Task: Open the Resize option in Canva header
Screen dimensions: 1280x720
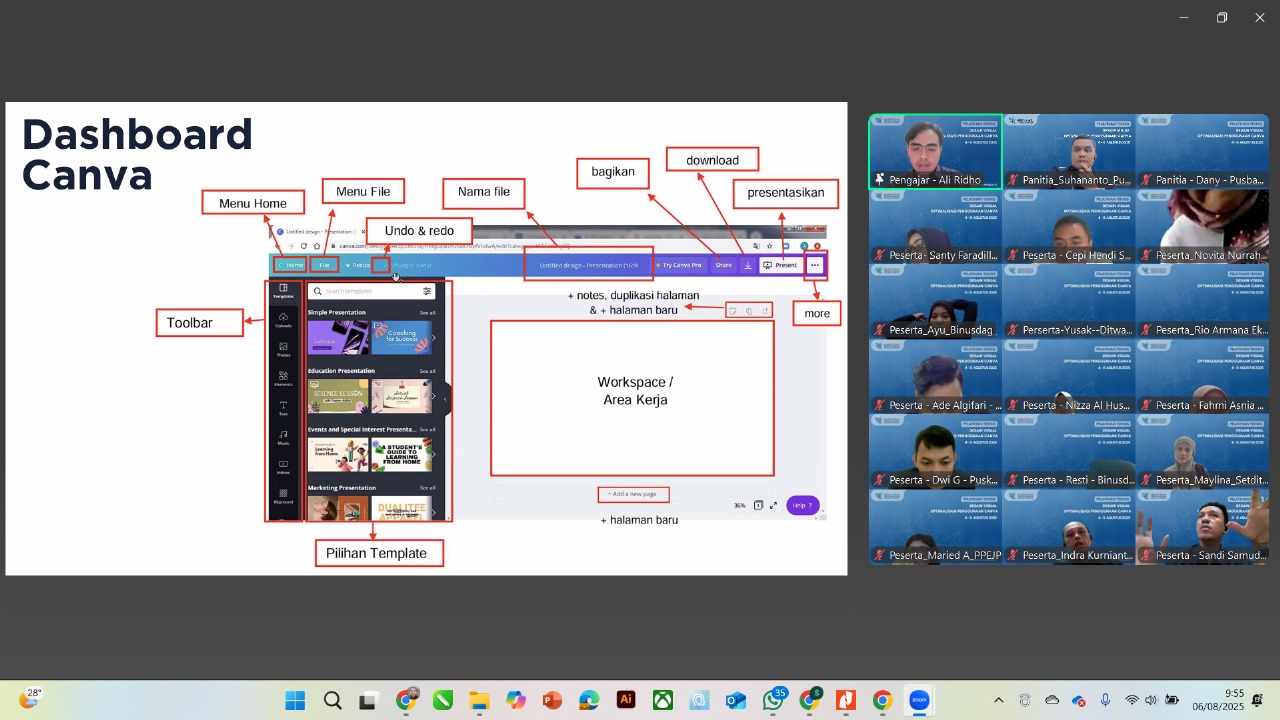Action: [358, 265]
